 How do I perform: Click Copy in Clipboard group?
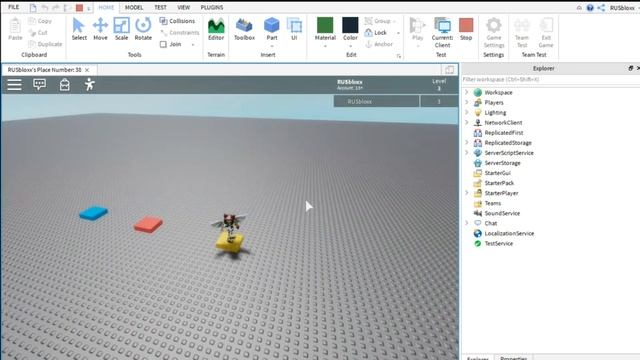tap(40, 21)
